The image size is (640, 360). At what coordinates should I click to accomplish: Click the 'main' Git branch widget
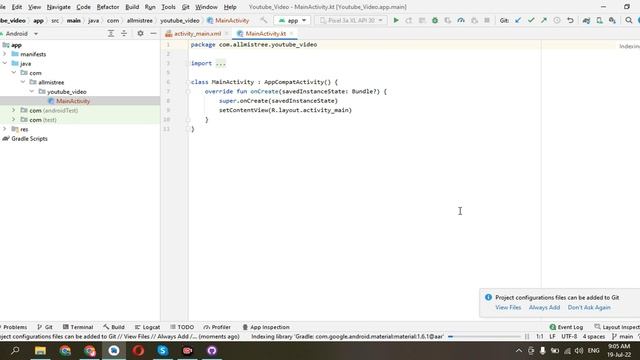click(622, 336)
